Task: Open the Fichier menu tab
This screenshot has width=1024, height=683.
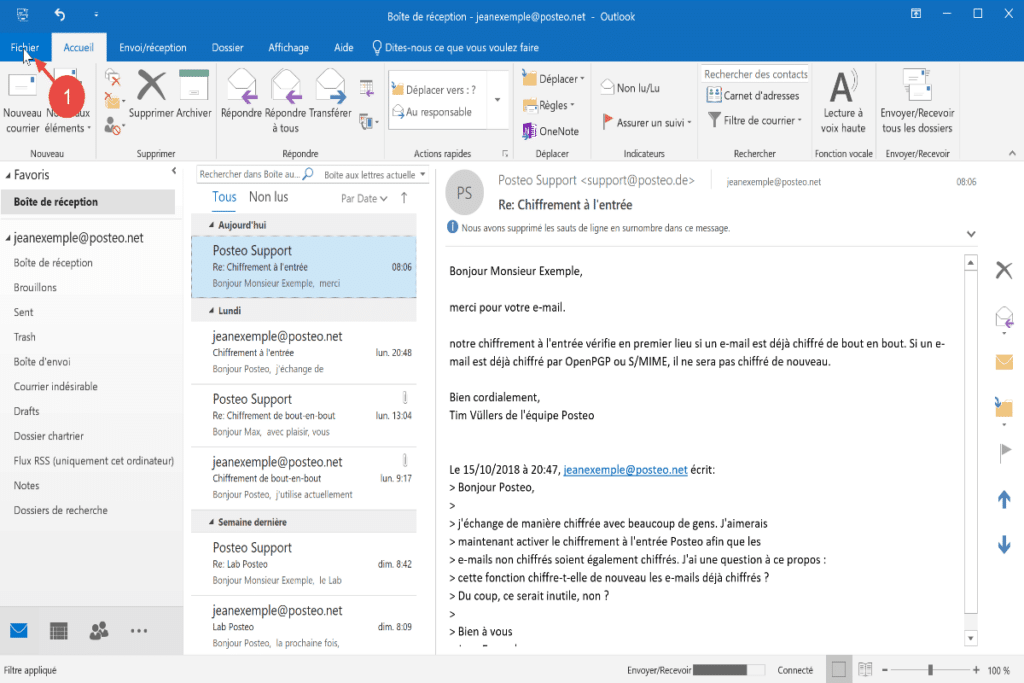Action: coord(25,47)
